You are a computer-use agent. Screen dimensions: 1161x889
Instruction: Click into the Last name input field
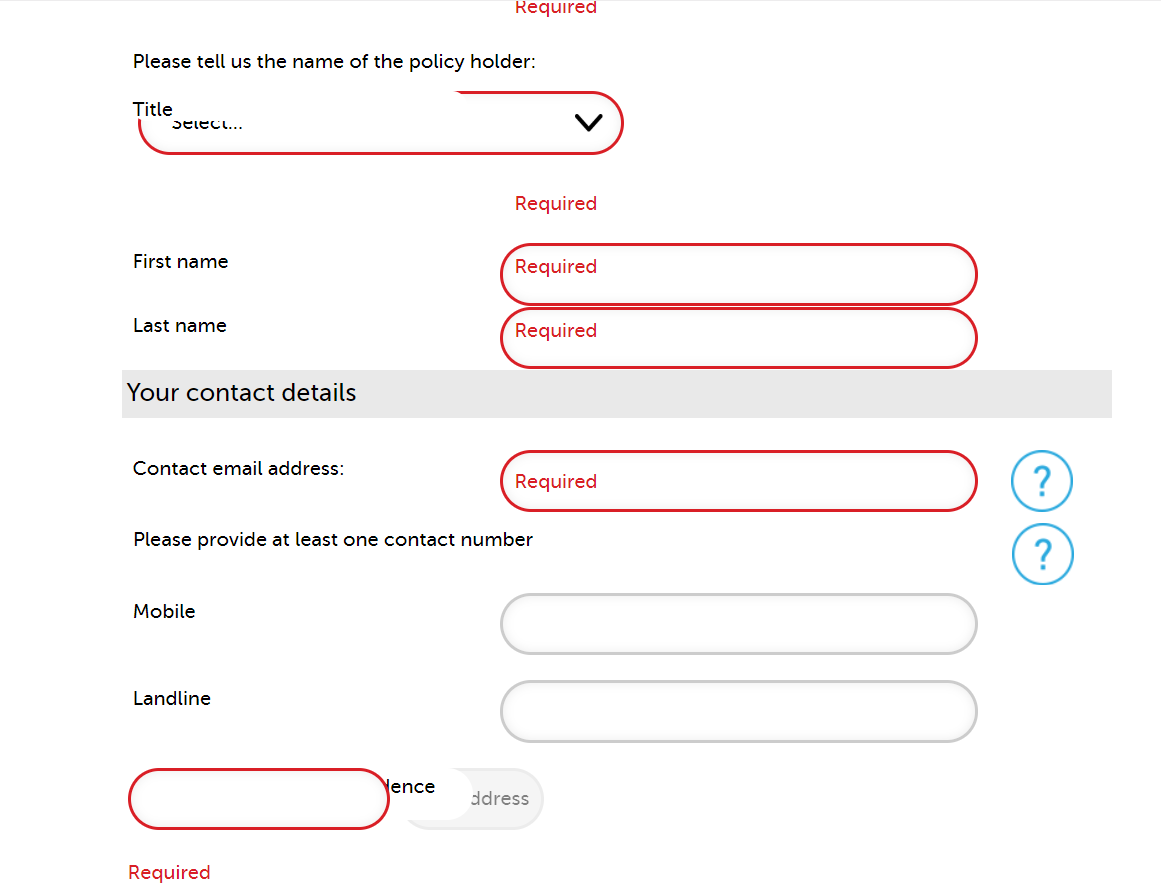[x=738, y=338]
